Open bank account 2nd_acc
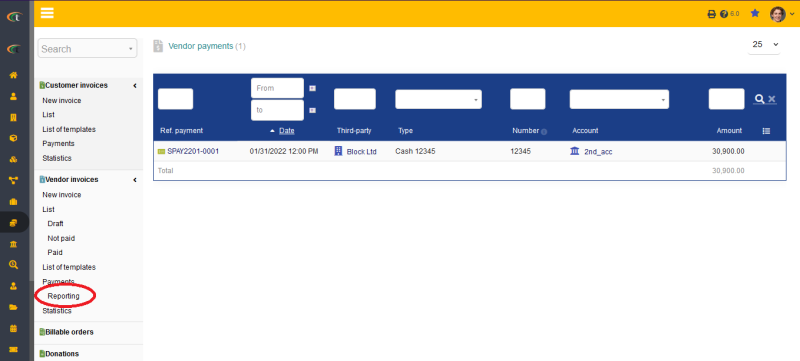 point(598,152)
